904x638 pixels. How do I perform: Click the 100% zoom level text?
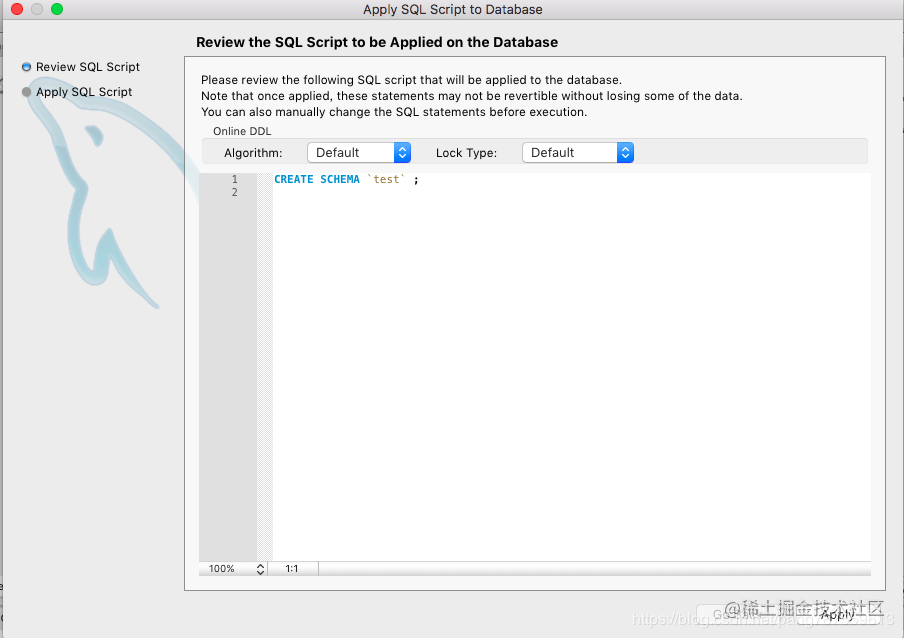coord(221,569)
